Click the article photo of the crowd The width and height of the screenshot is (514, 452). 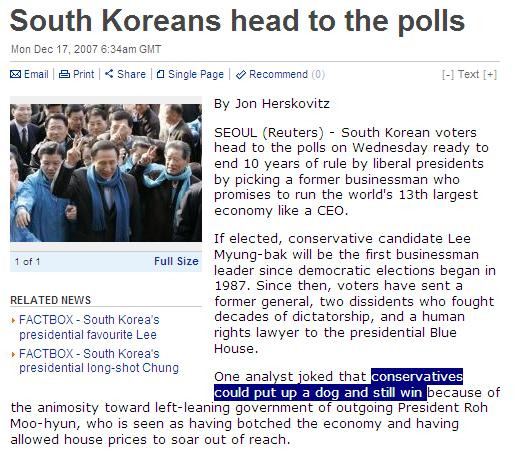click(106, 173)
